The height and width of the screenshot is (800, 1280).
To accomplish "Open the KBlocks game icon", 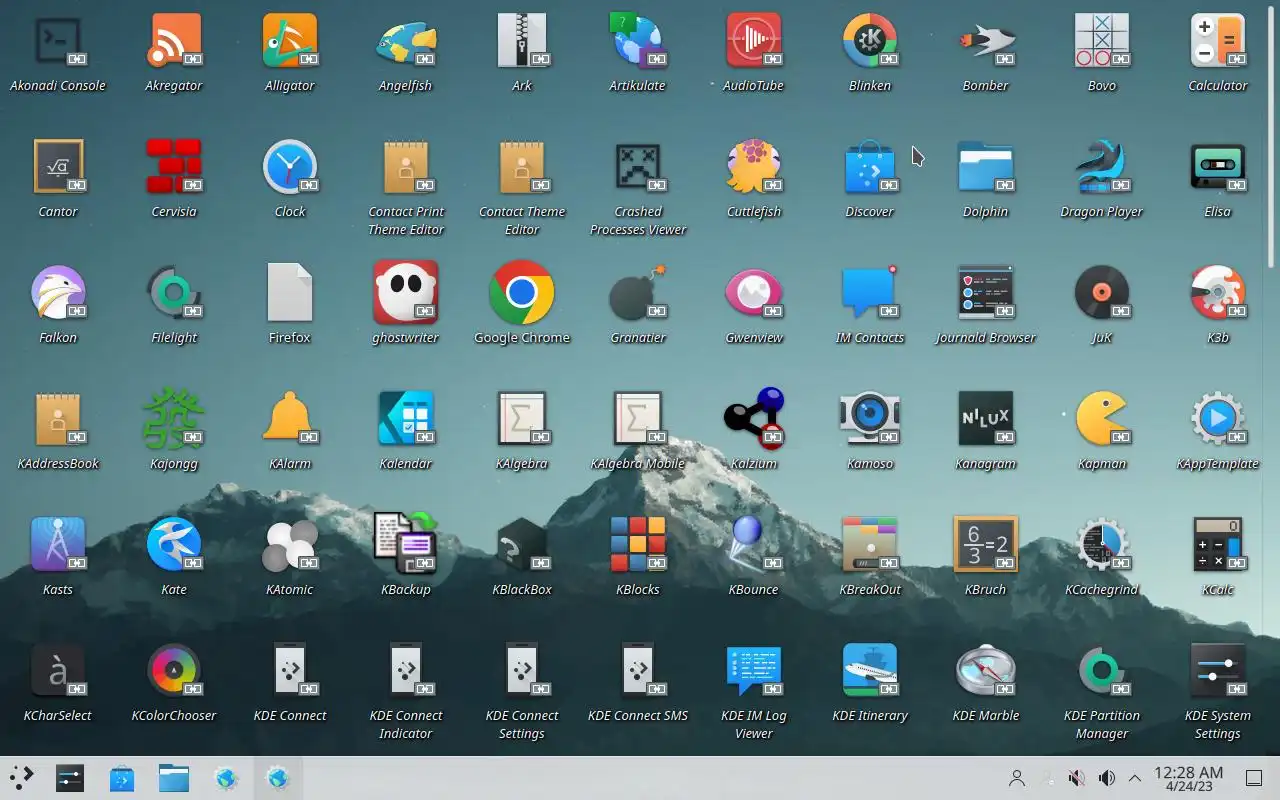I will (x=638, y=544).
